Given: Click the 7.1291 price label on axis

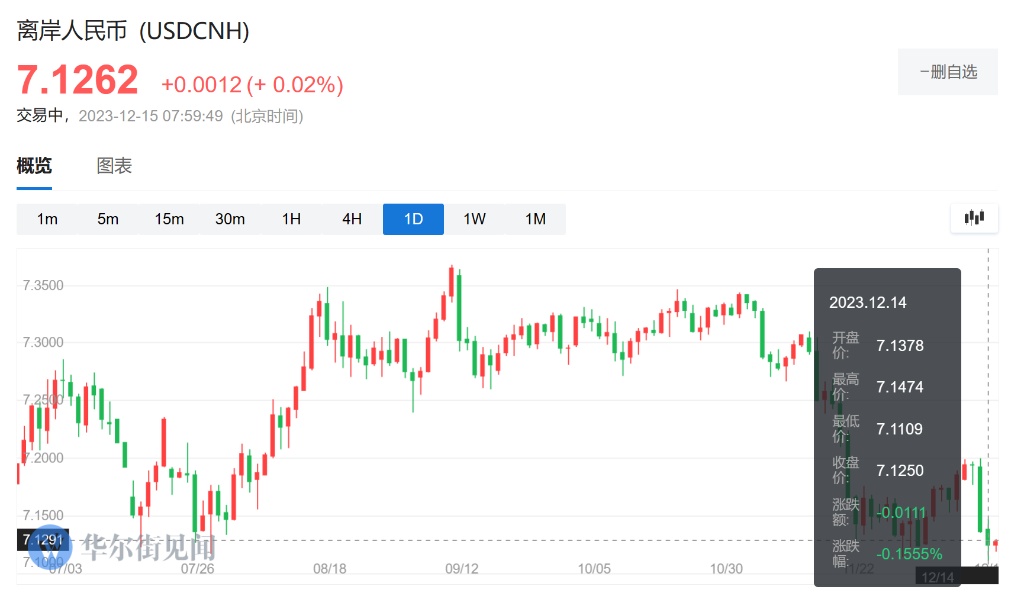Looking at the screenshot, I should click(x=43, y=540).
